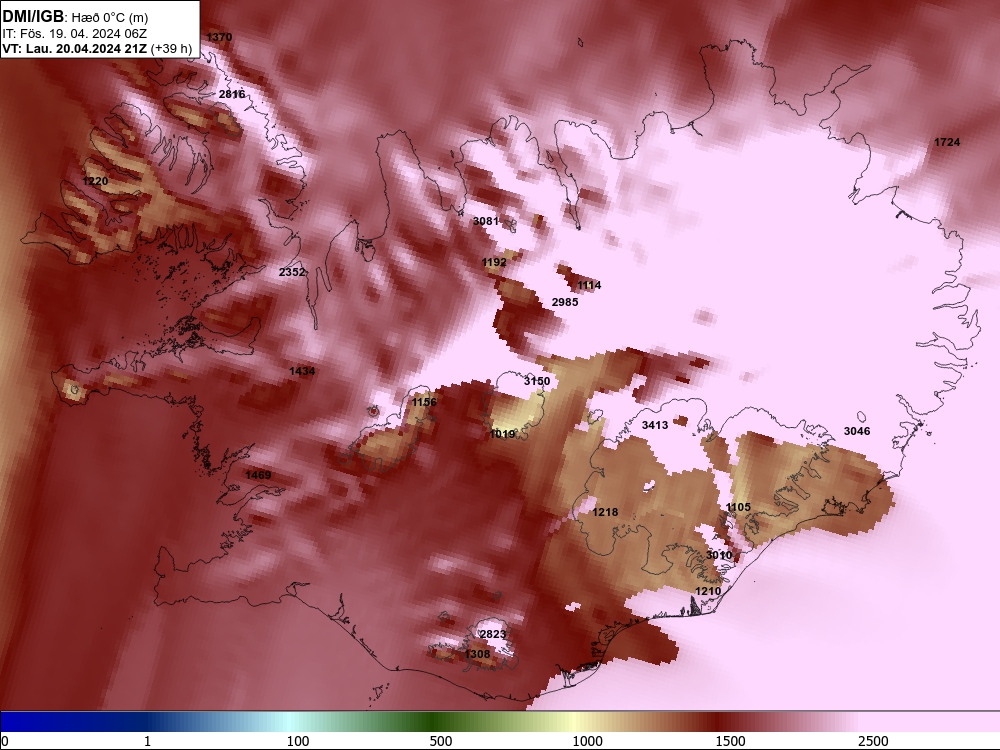The height and width of the screenshot is (750, 1000).
Task: Click the 1 label on the color scale
Action: click(x=147, y=741)
